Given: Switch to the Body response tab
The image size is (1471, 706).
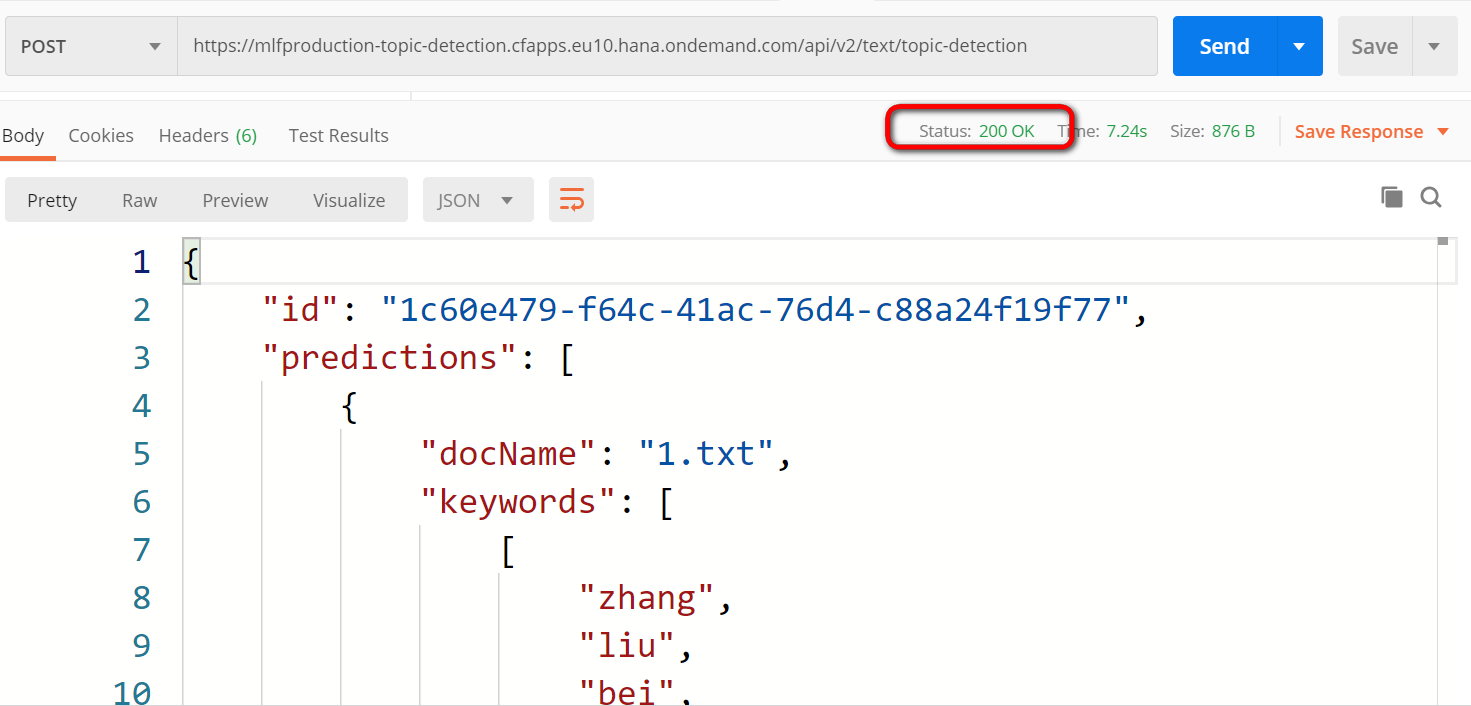Looking at the screenshot, I should (x=23, y=135).
